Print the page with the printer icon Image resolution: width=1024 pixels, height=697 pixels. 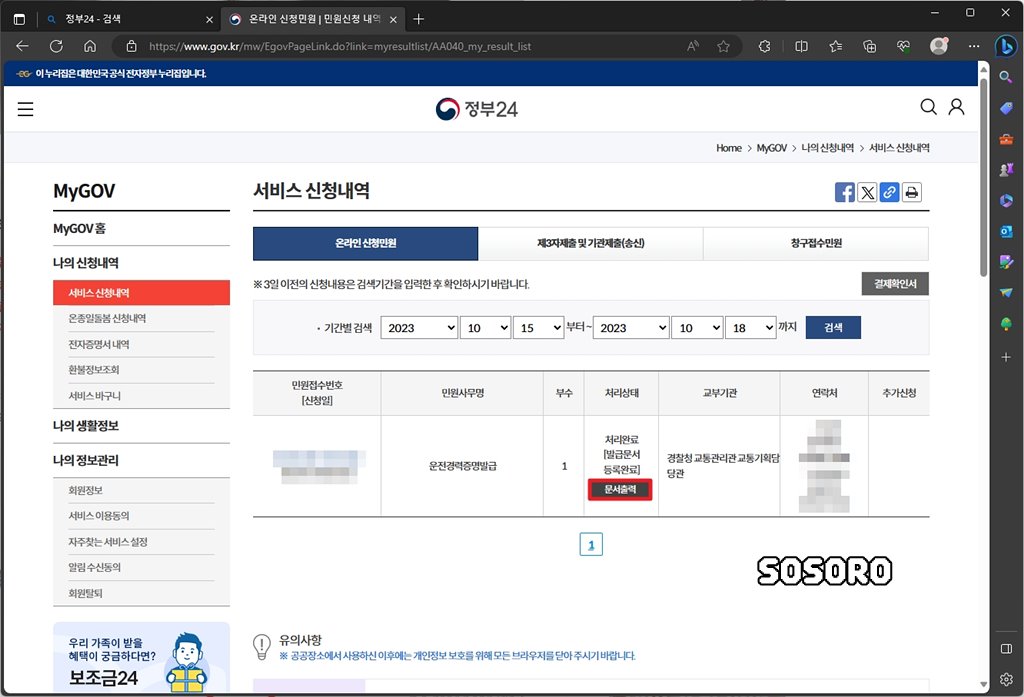912,192
